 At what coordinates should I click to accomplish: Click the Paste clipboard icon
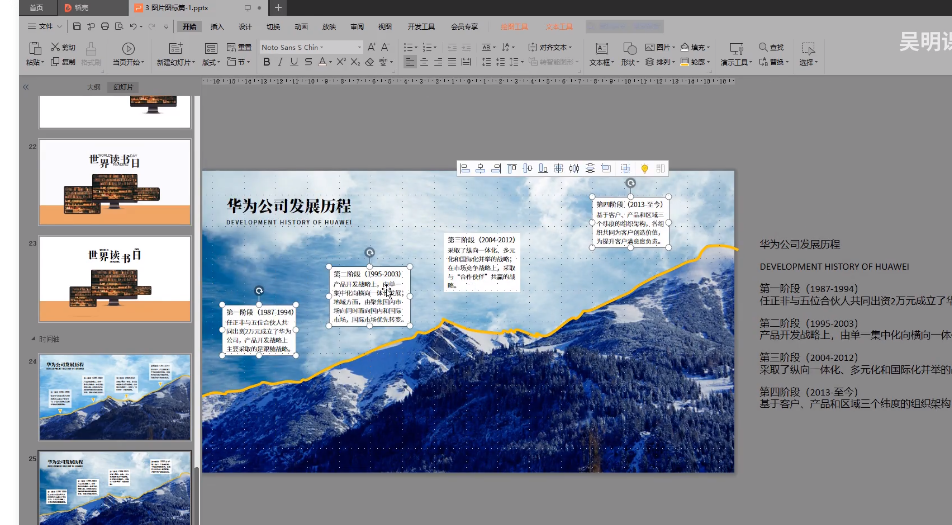click(x=35, y=48)
